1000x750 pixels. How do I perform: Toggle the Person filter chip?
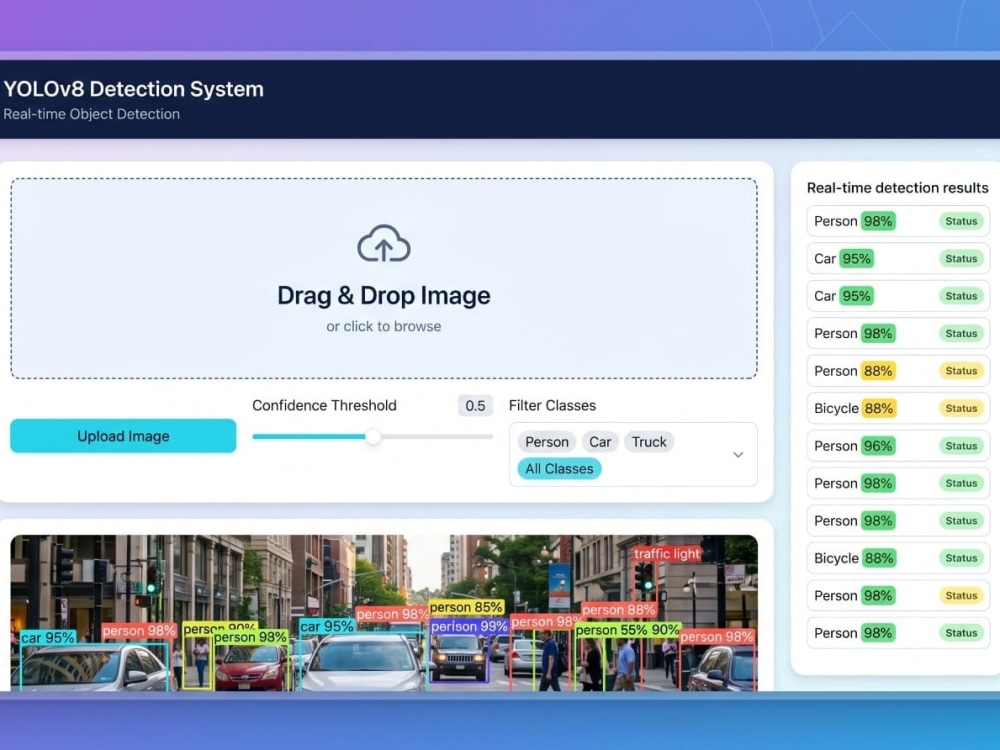(547, 442)
